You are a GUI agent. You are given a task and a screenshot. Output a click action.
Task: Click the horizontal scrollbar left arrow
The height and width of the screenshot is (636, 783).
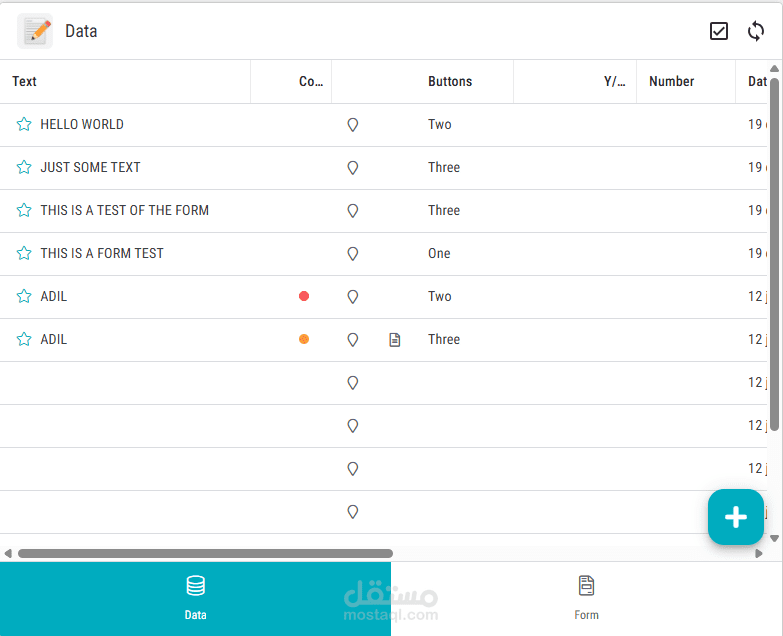point(8,553)
